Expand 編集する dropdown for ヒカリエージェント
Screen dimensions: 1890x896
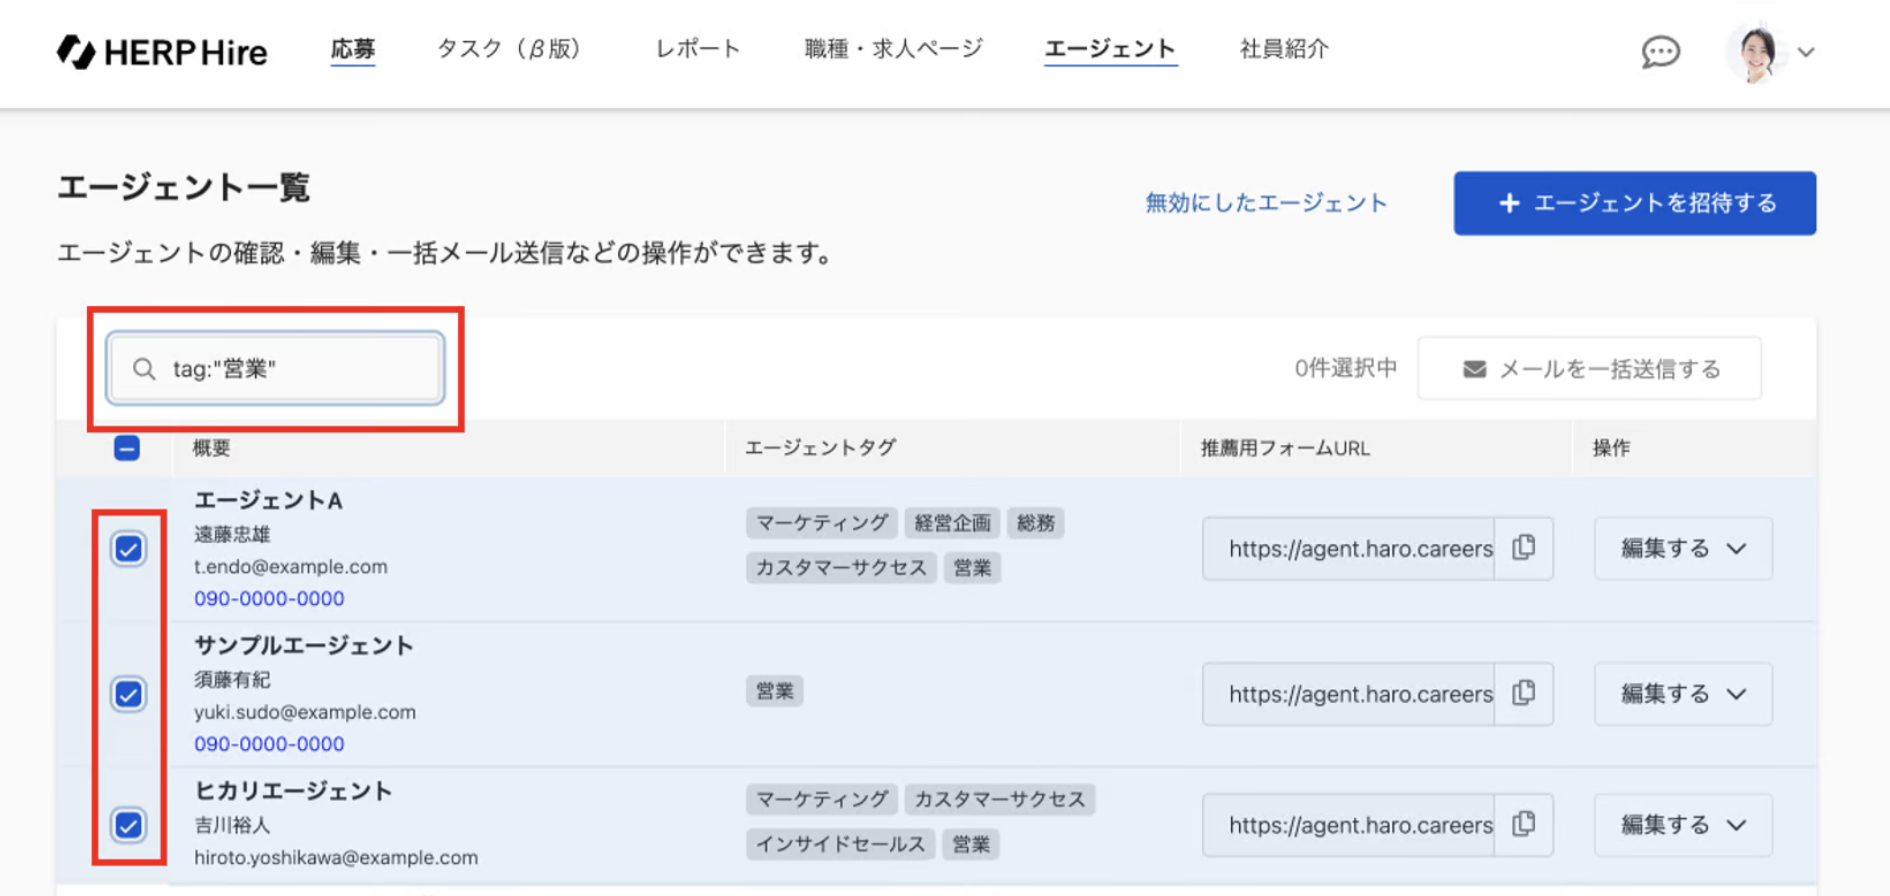pyautogui.click(x=1683, y=824)
